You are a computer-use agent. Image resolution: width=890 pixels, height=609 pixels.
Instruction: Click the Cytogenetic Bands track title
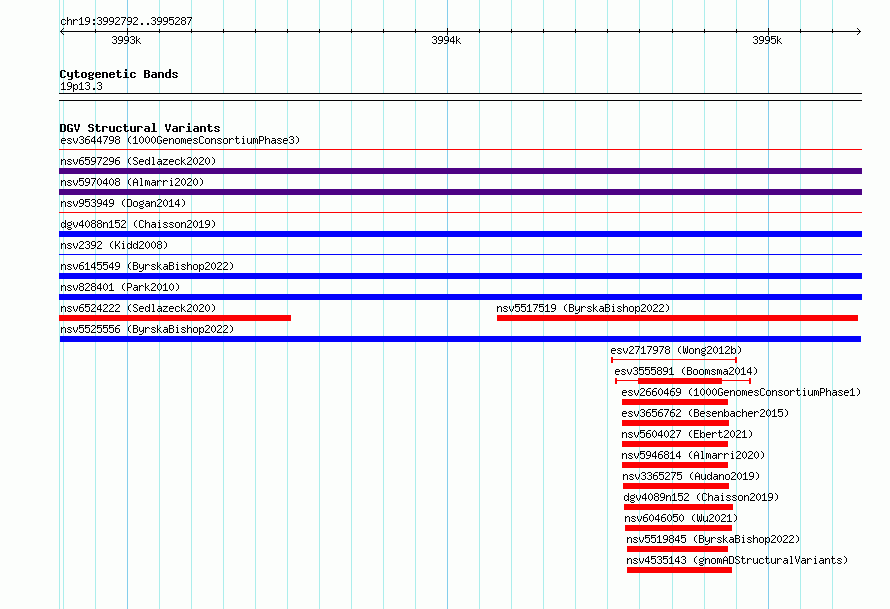coord(119,74)
